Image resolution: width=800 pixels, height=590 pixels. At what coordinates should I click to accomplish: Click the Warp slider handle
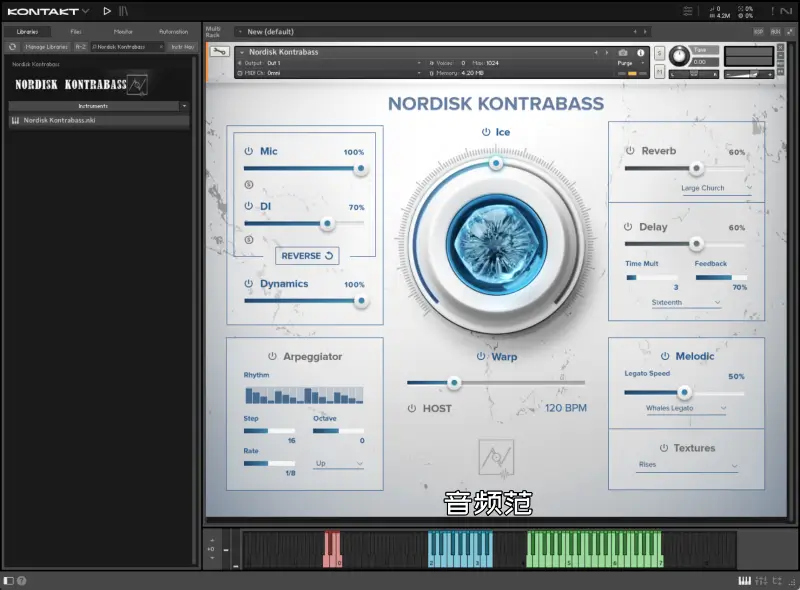[x=454, y=383]
